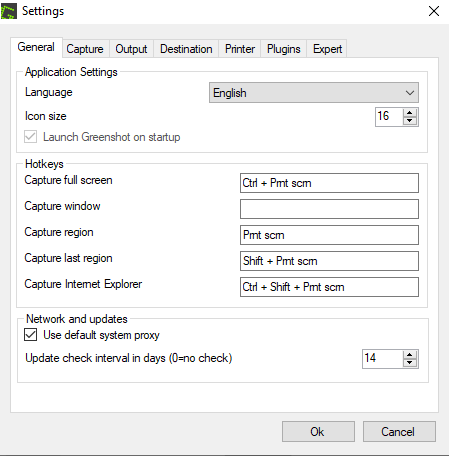449x456 pixels.
Task: Open the Plugins tab
Action: pyautogui.click(x=284, y=49)
